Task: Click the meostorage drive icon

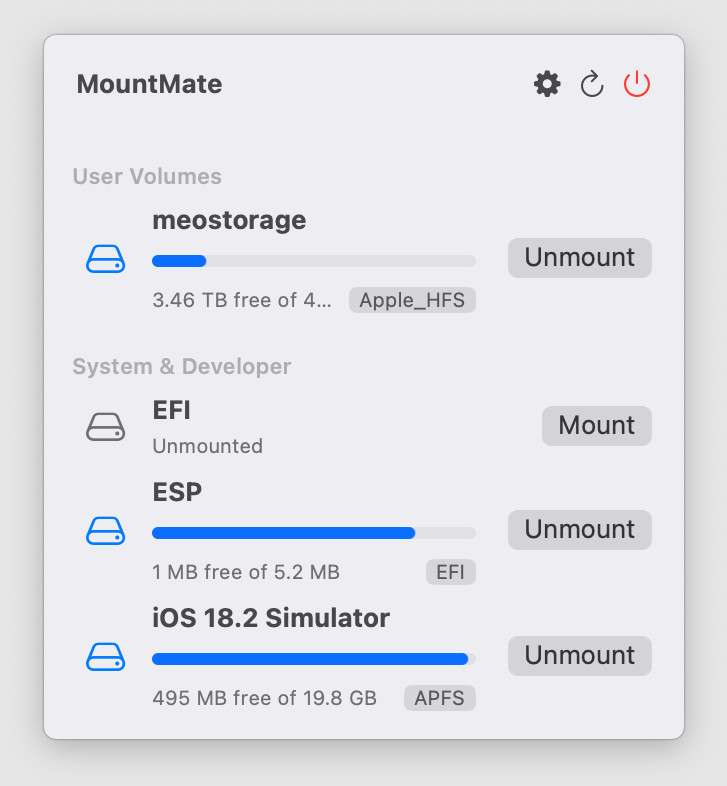Action: click(105, 259)
